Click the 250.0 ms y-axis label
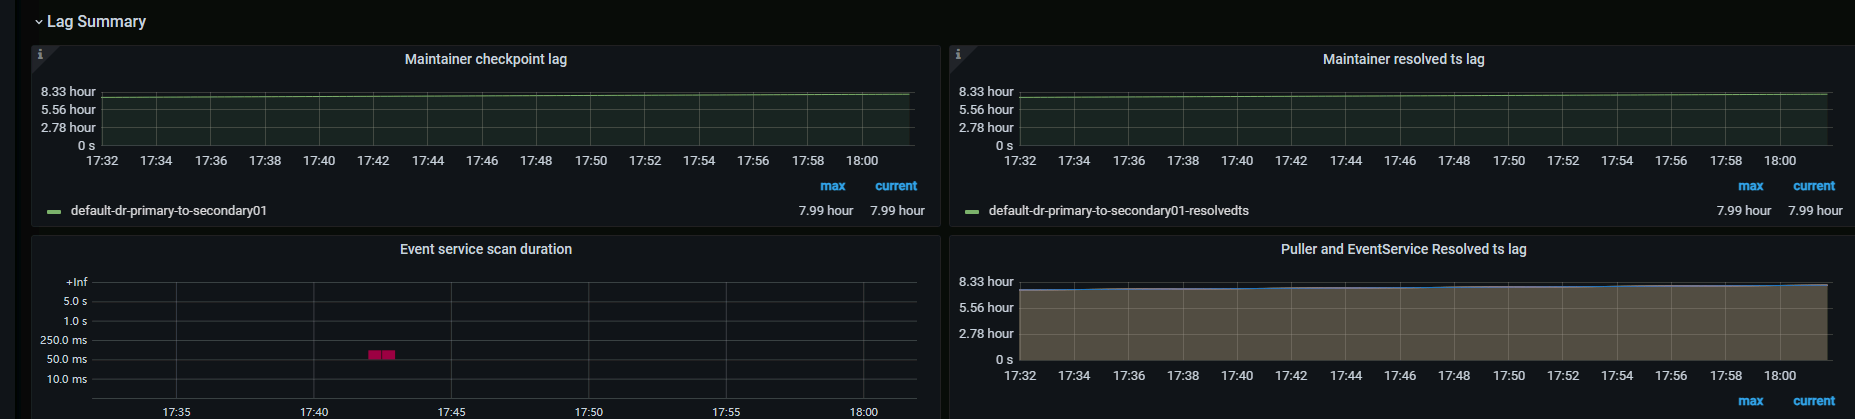Viewport: 1855px width, 419px height. point(64,340)
